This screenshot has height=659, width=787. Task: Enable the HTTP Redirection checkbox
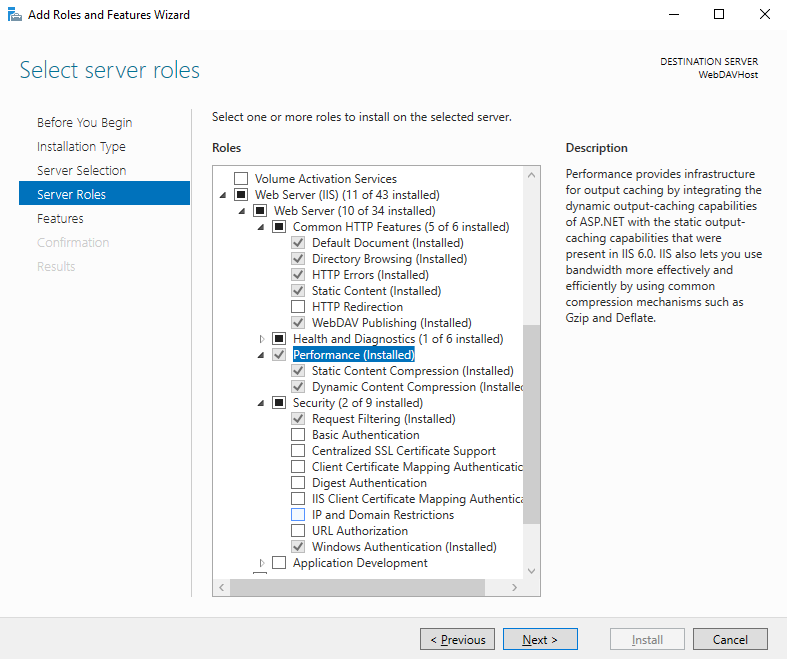click(x=298, y=307)
